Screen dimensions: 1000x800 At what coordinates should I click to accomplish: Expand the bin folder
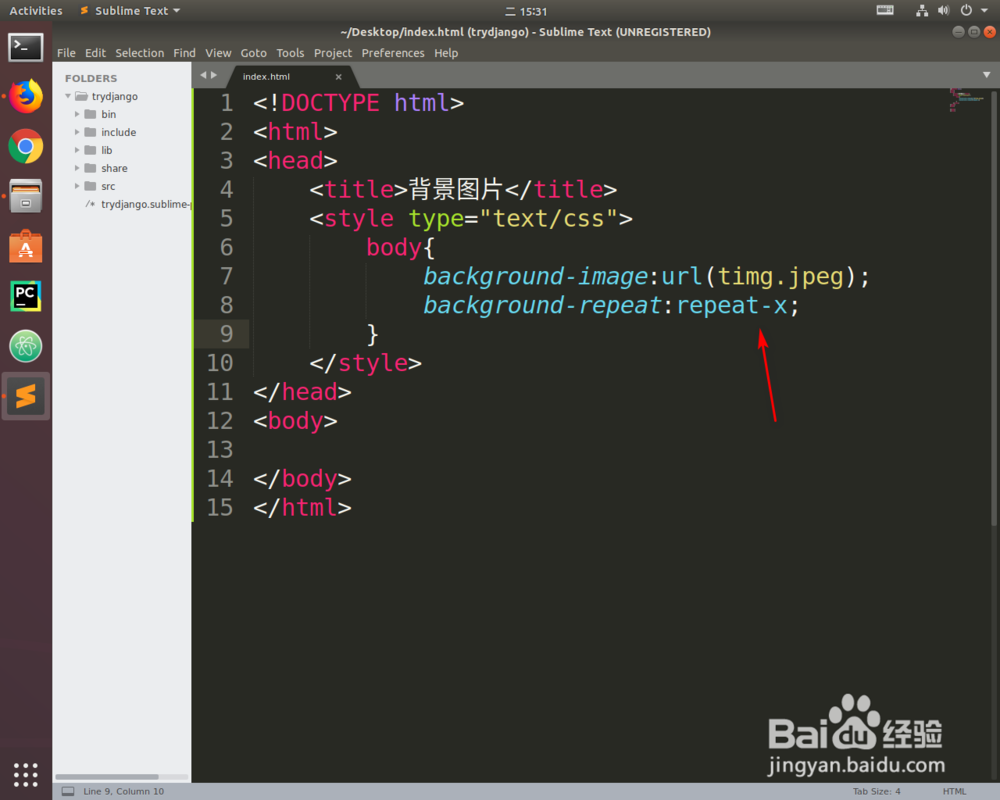77,114
